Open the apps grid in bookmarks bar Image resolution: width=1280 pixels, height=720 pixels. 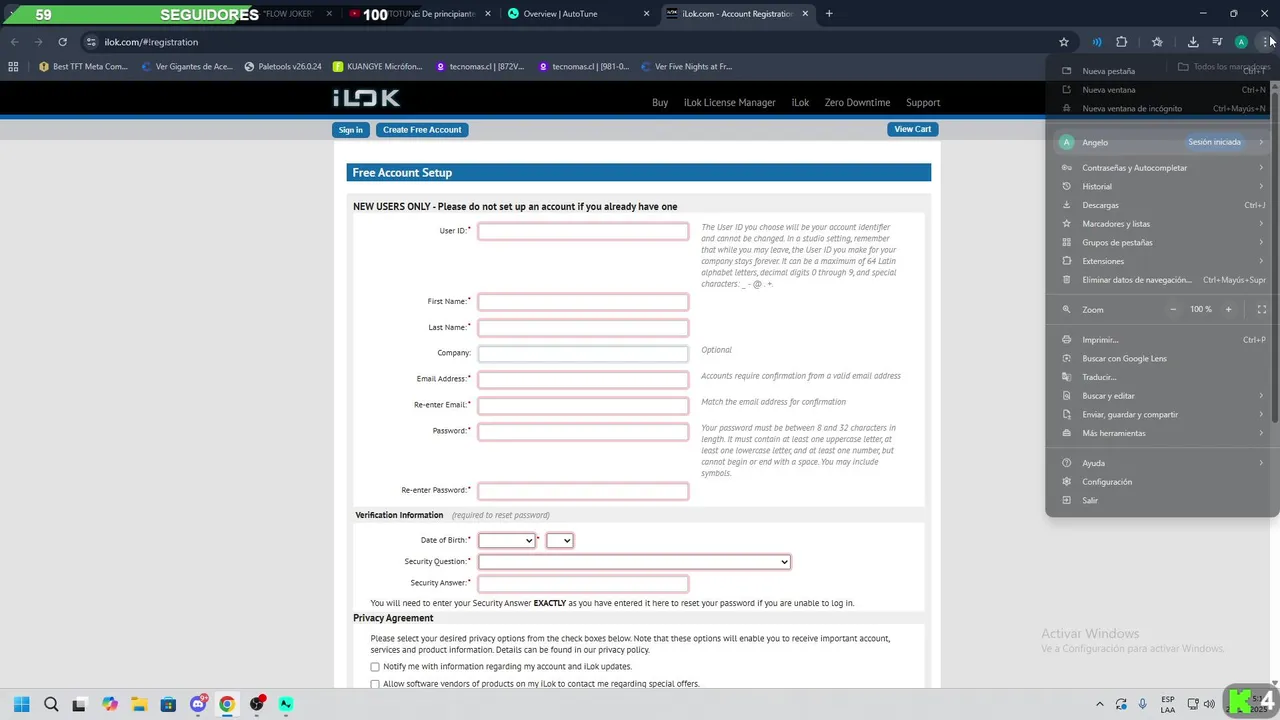13,67
